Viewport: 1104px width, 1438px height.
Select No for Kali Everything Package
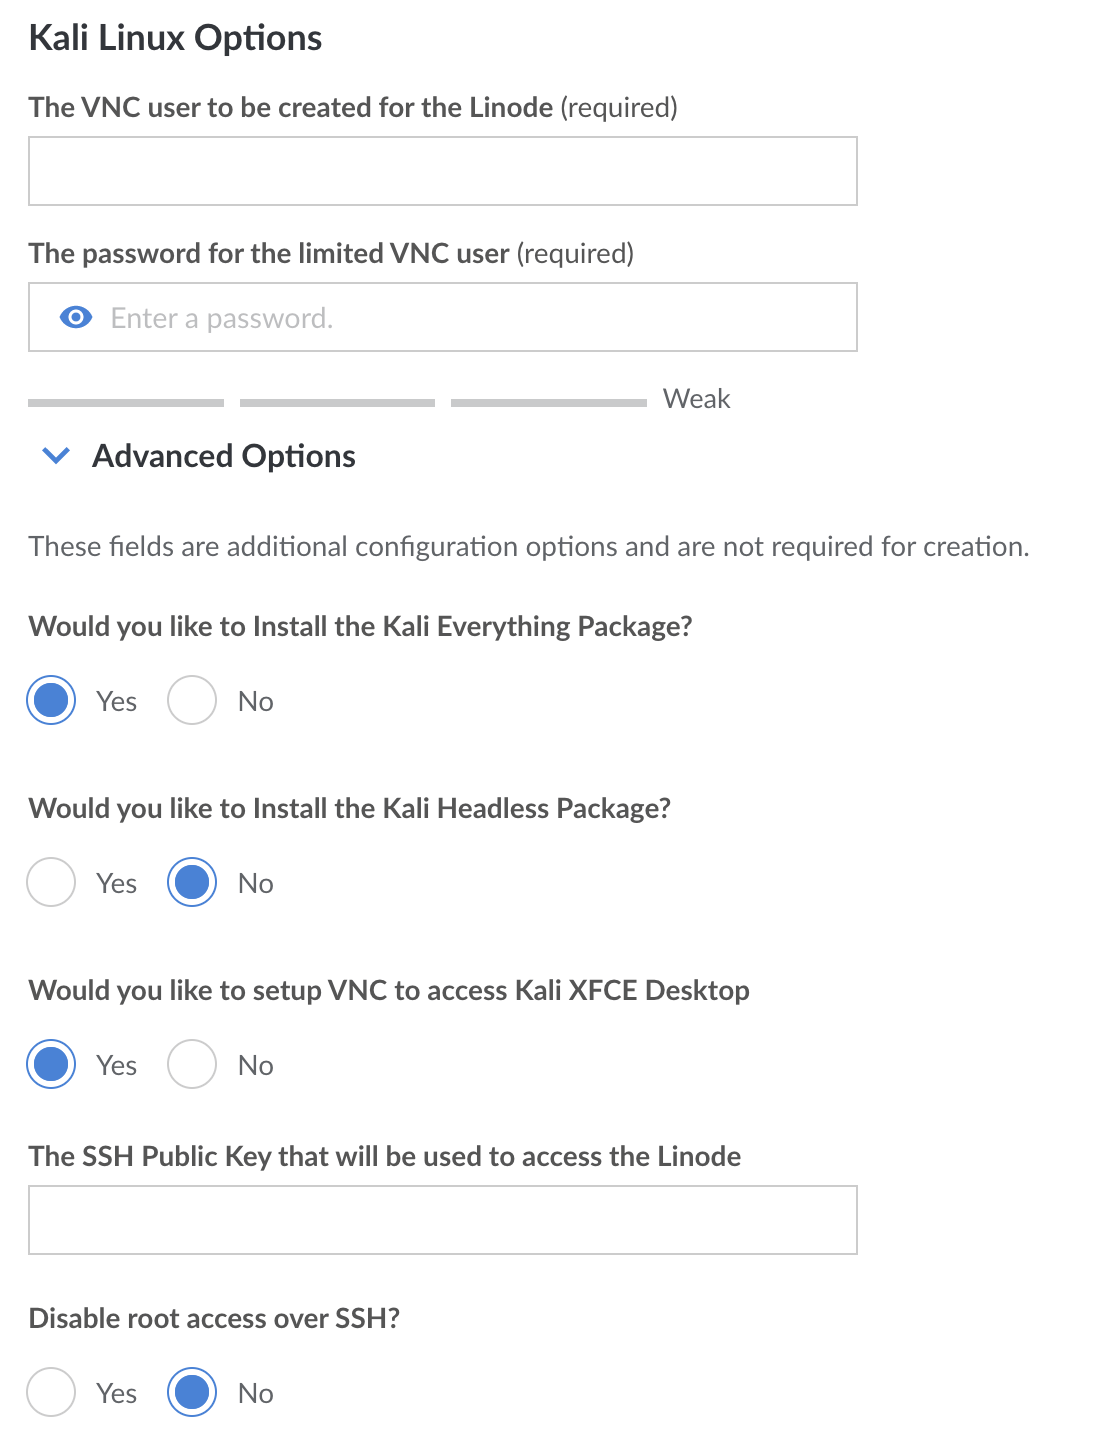point(192,700)
